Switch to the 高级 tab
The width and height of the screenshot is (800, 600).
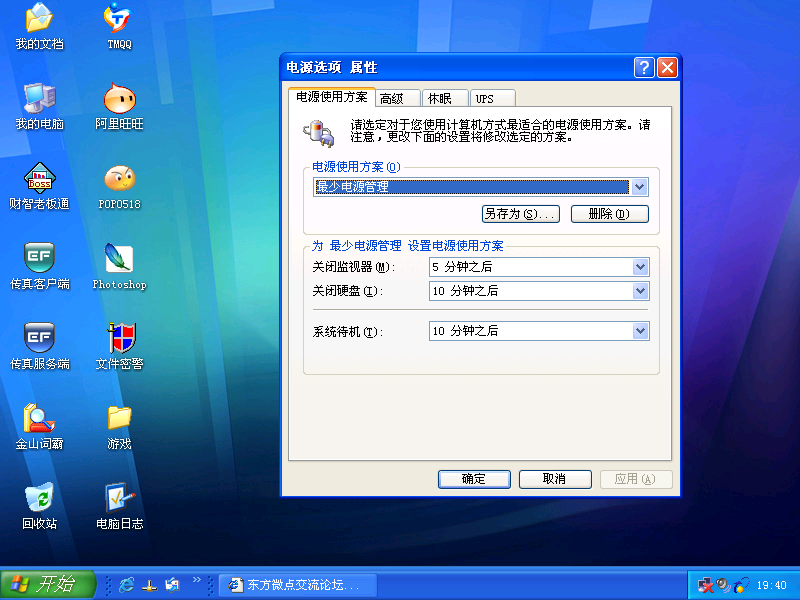[392, 98]
